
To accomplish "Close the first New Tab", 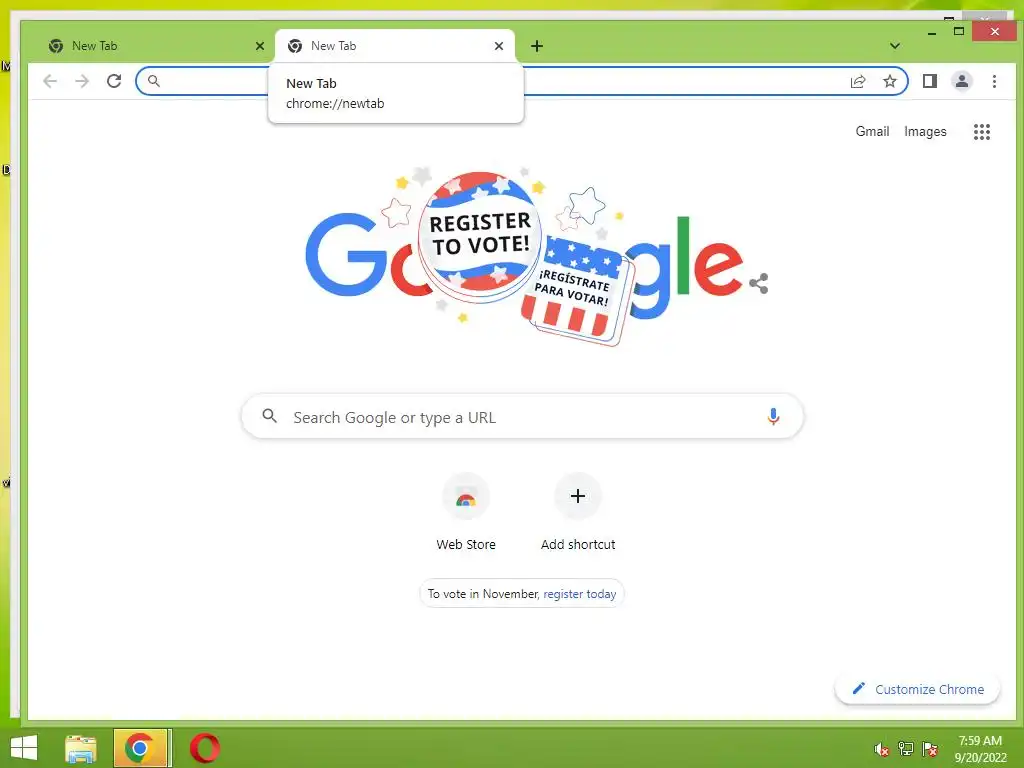I will click(260, 46).
